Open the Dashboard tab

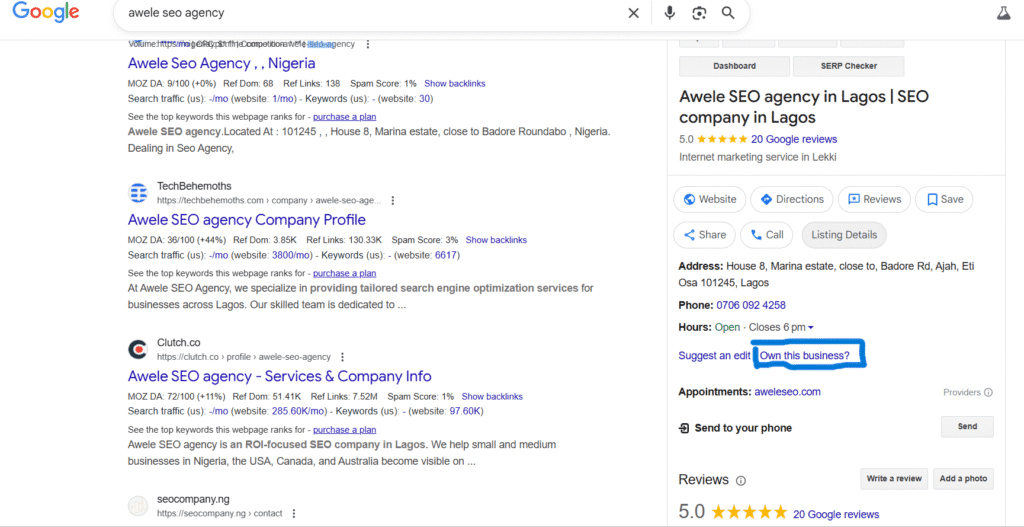point(734,66)
